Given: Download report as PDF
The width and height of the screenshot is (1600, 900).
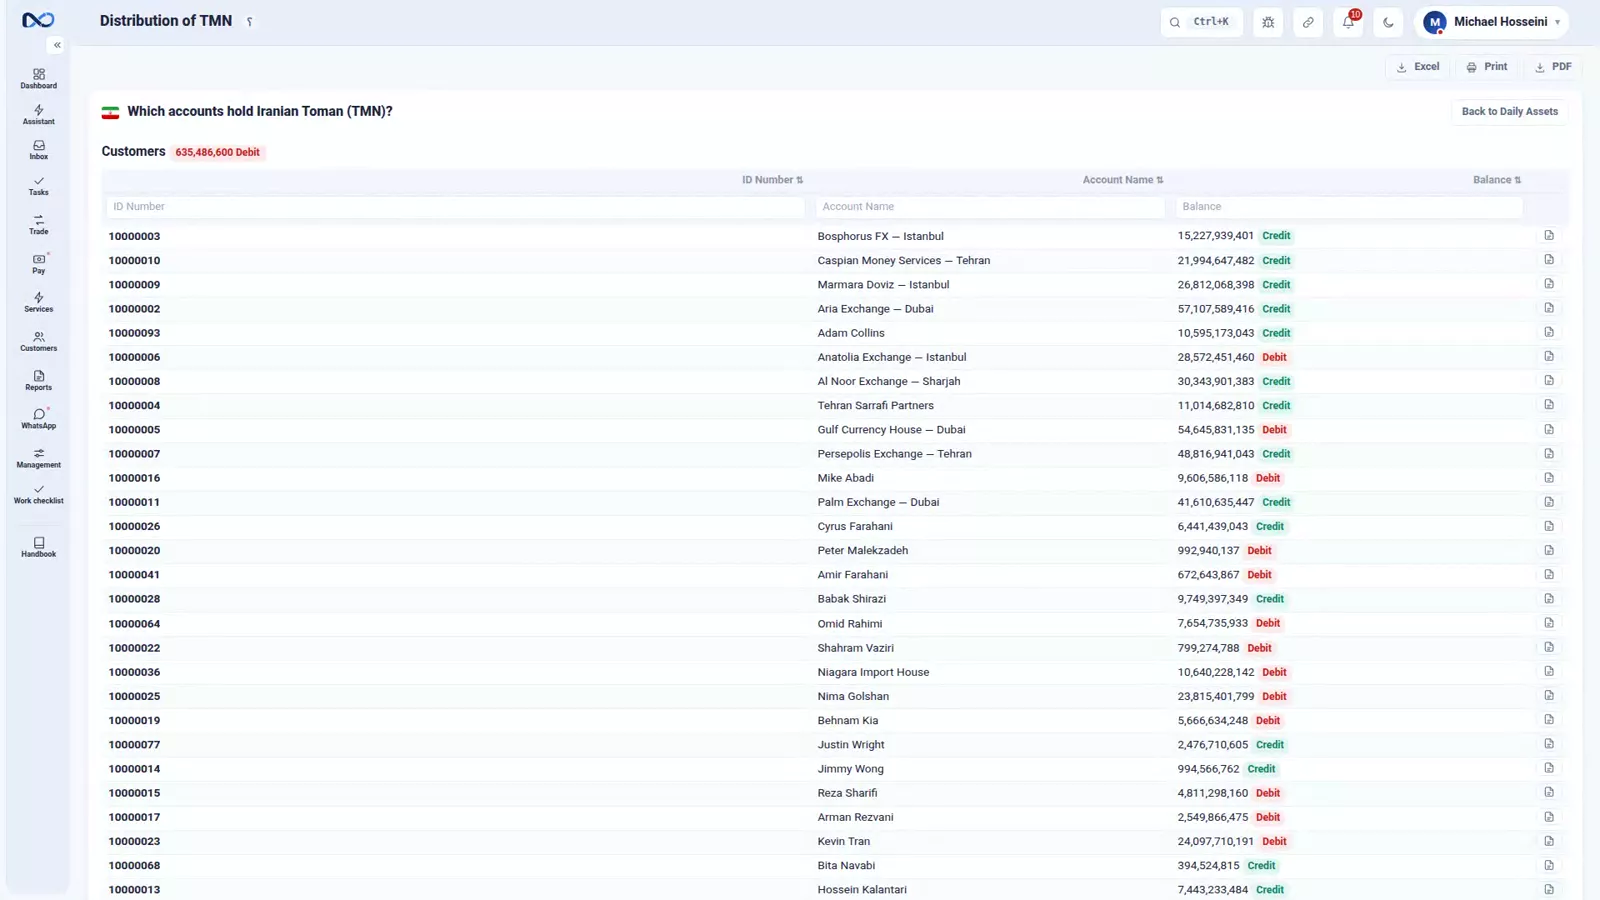Looking at the screenshot, I should click(x=1553, y=67).
